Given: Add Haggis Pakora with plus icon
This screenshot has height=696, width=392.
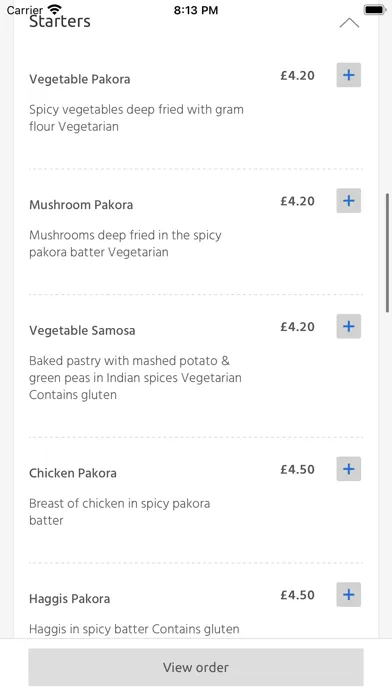Looking at the screenshot, I should (348, 594).
